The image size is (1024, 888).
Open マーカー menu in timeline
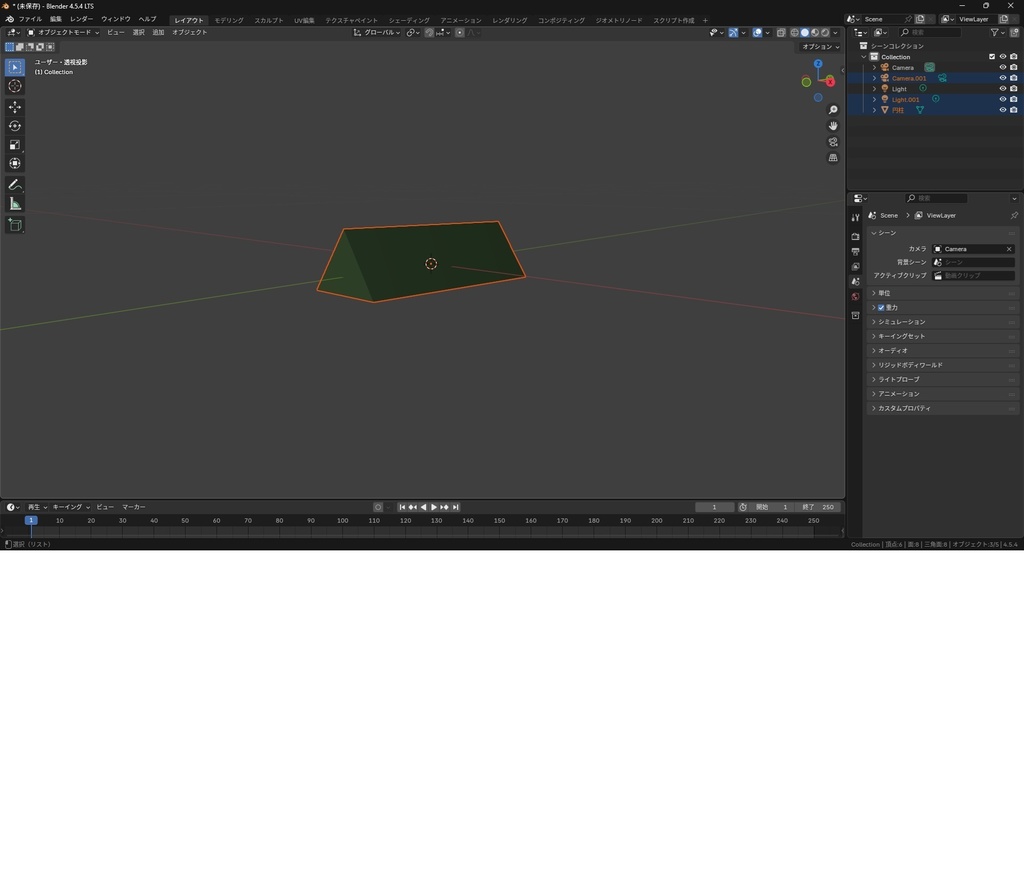pos(134,507)
